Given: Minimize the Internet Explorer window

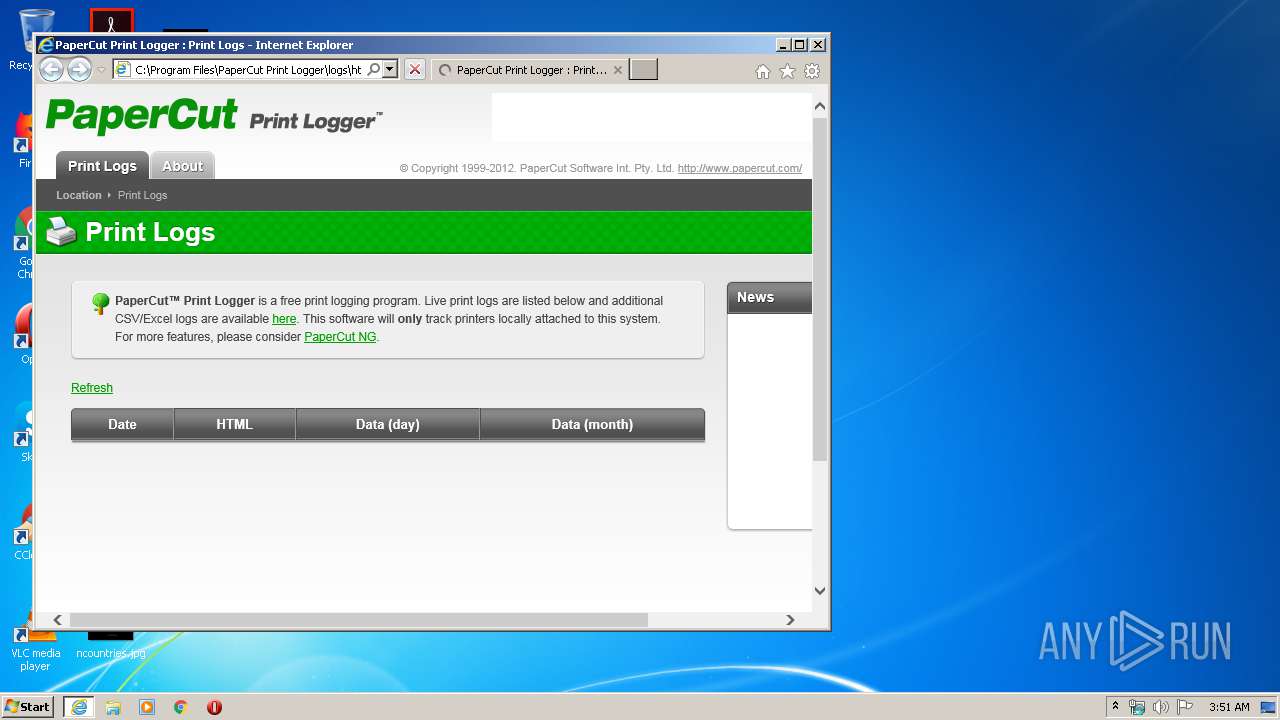Looking at the screenshot, I should coord(783,45).
